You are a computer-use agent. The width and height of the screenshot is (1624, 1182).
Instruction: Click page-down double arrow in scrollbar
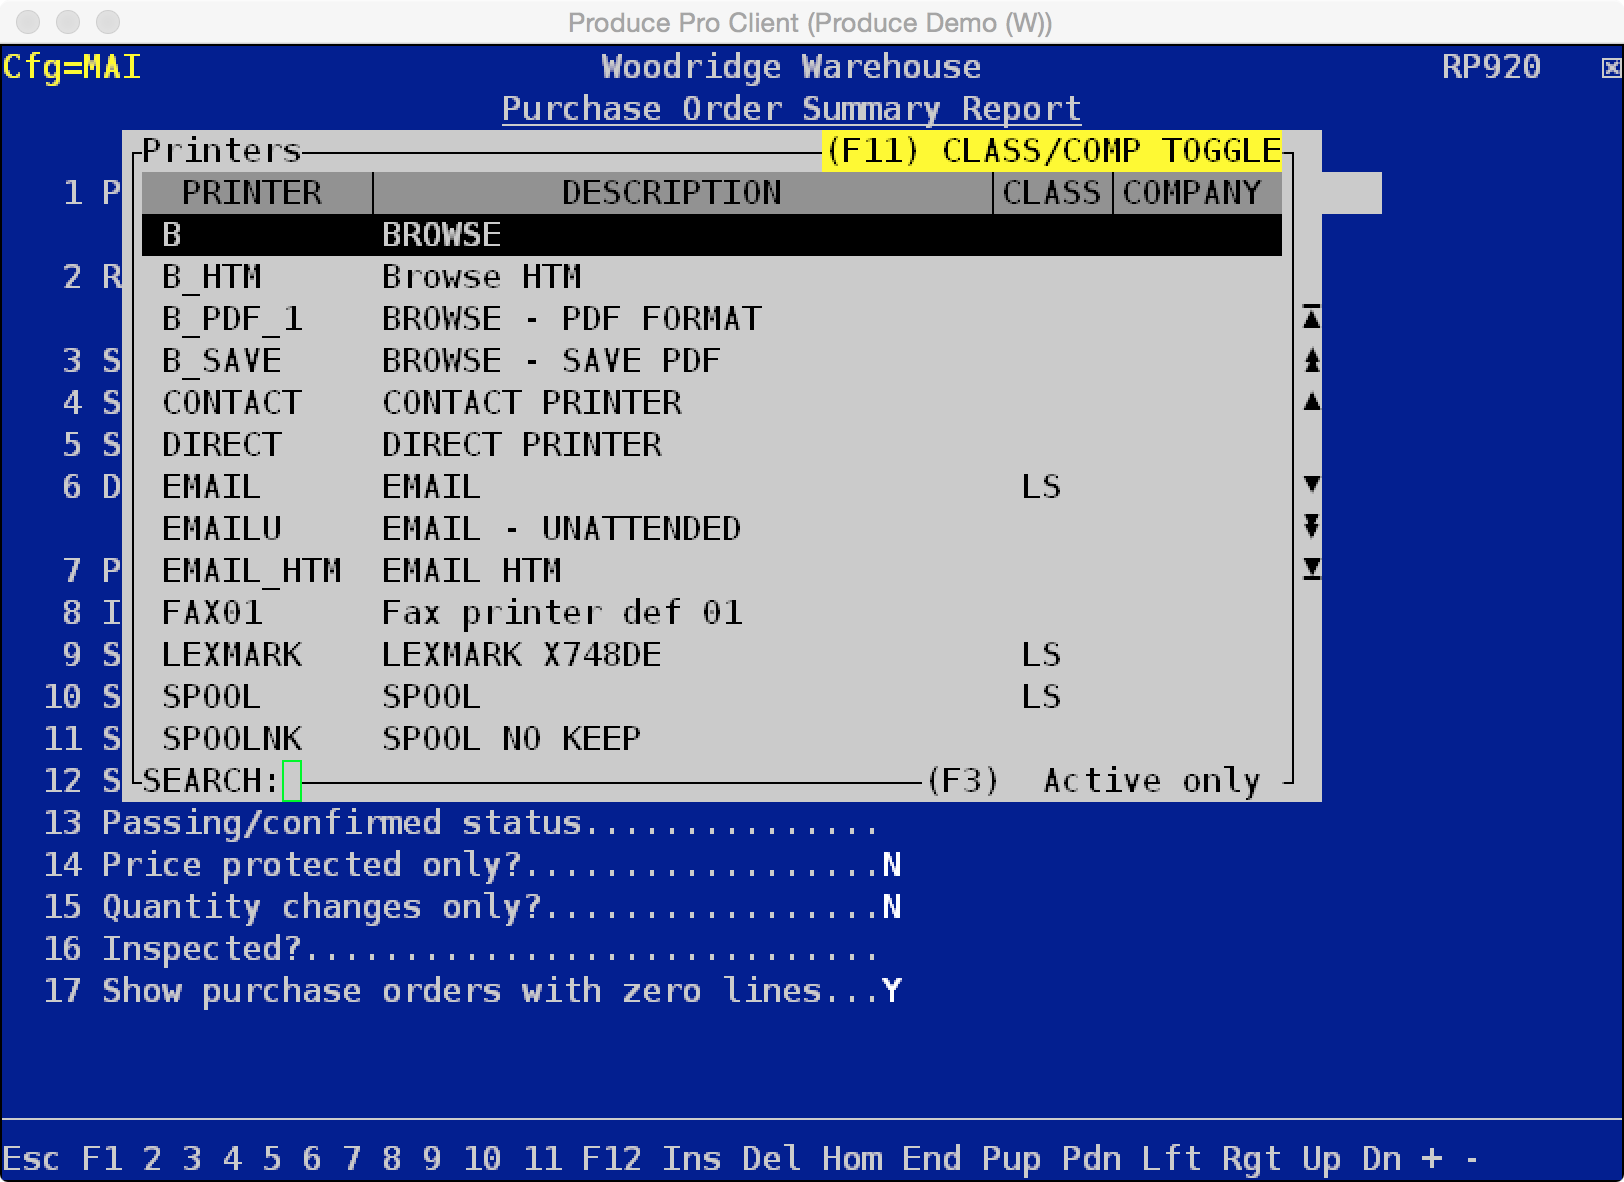[x=1311, y=526]
